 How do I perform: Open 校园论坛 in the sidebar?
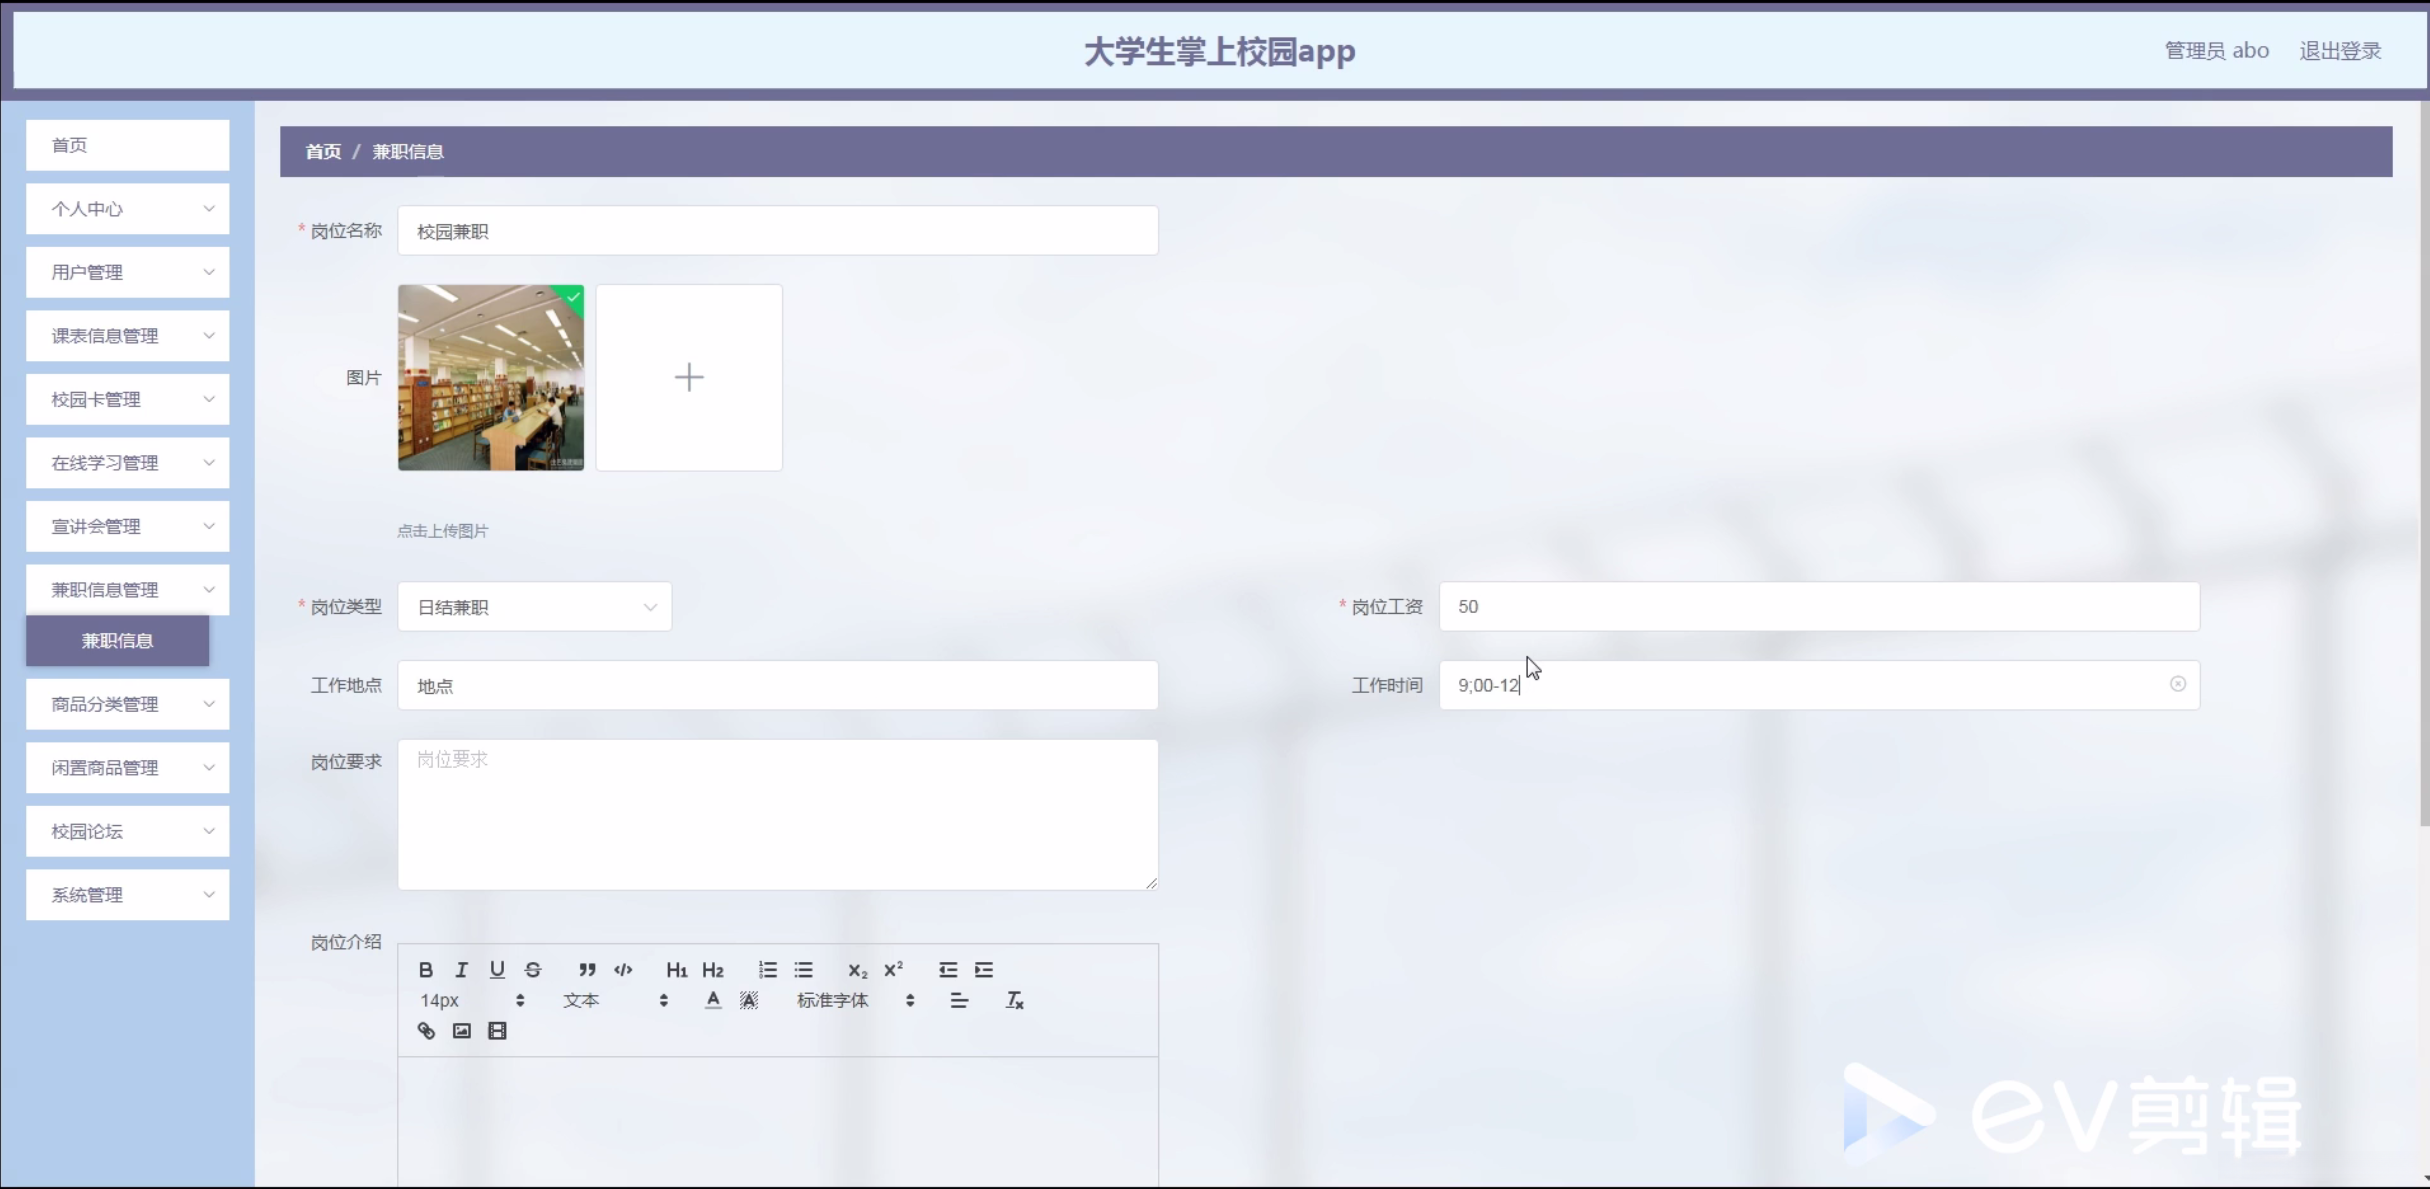point(128,831)
